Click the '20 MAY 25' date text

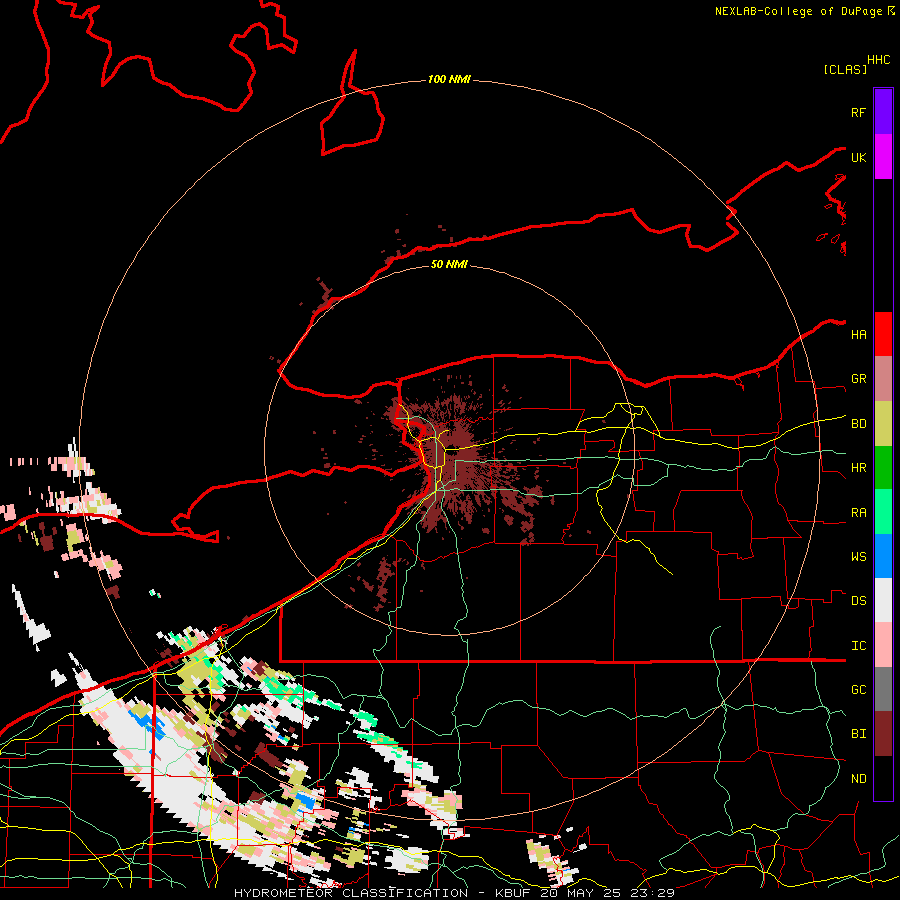(x=582, y=893)
